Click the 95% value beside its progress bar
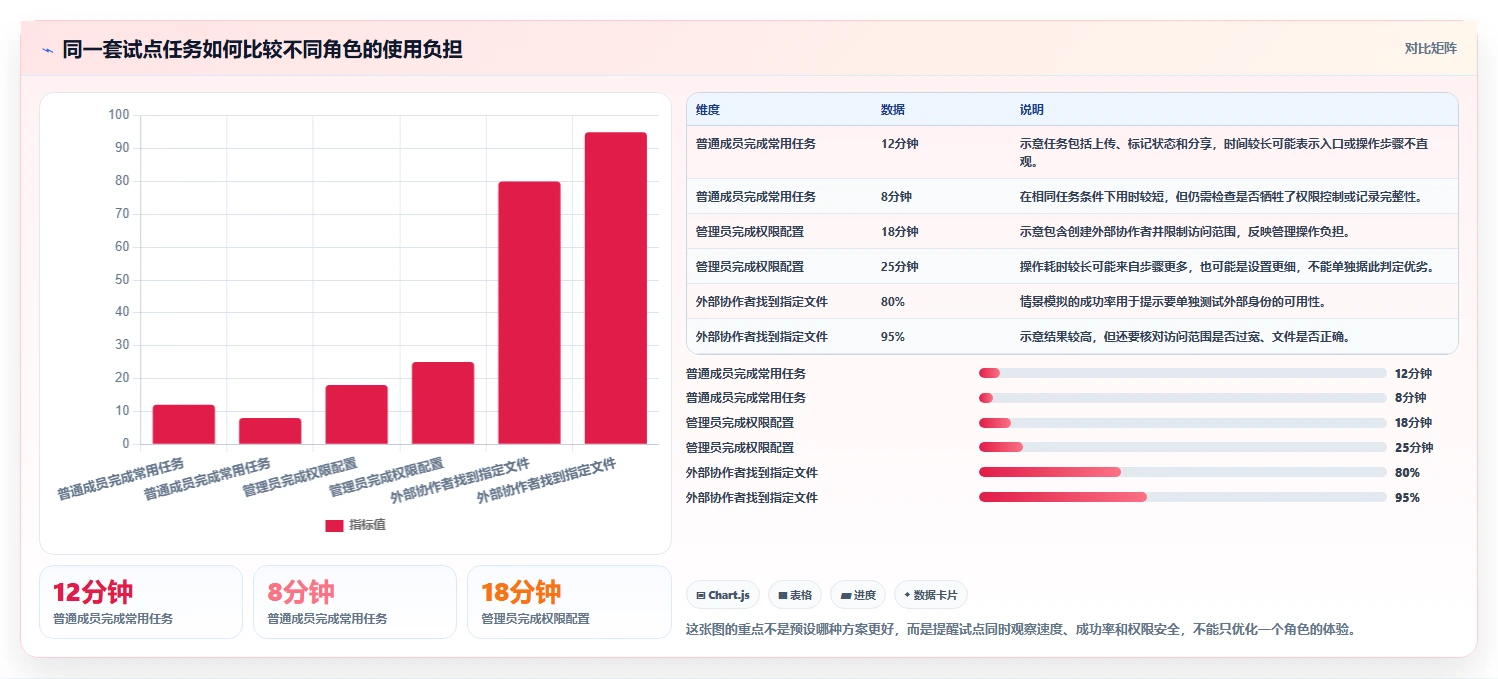Screen dimensions: 1498x679 click(x=1407, y=497)
